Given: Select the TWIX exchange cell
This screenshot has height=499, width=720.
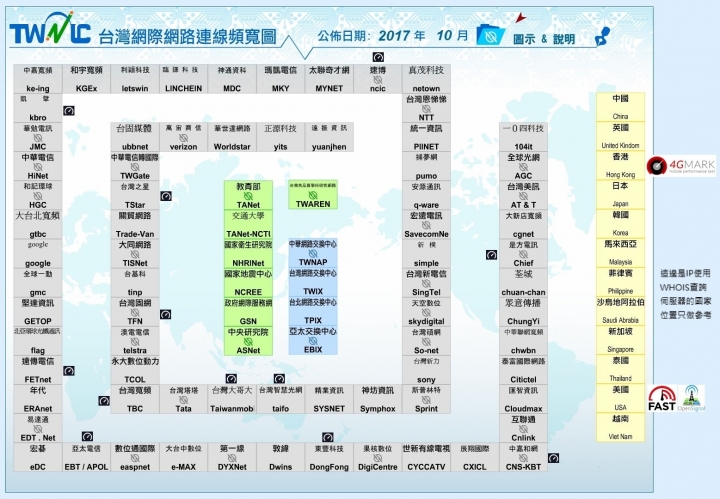Looking at the screenshot, I should [313, 282].
